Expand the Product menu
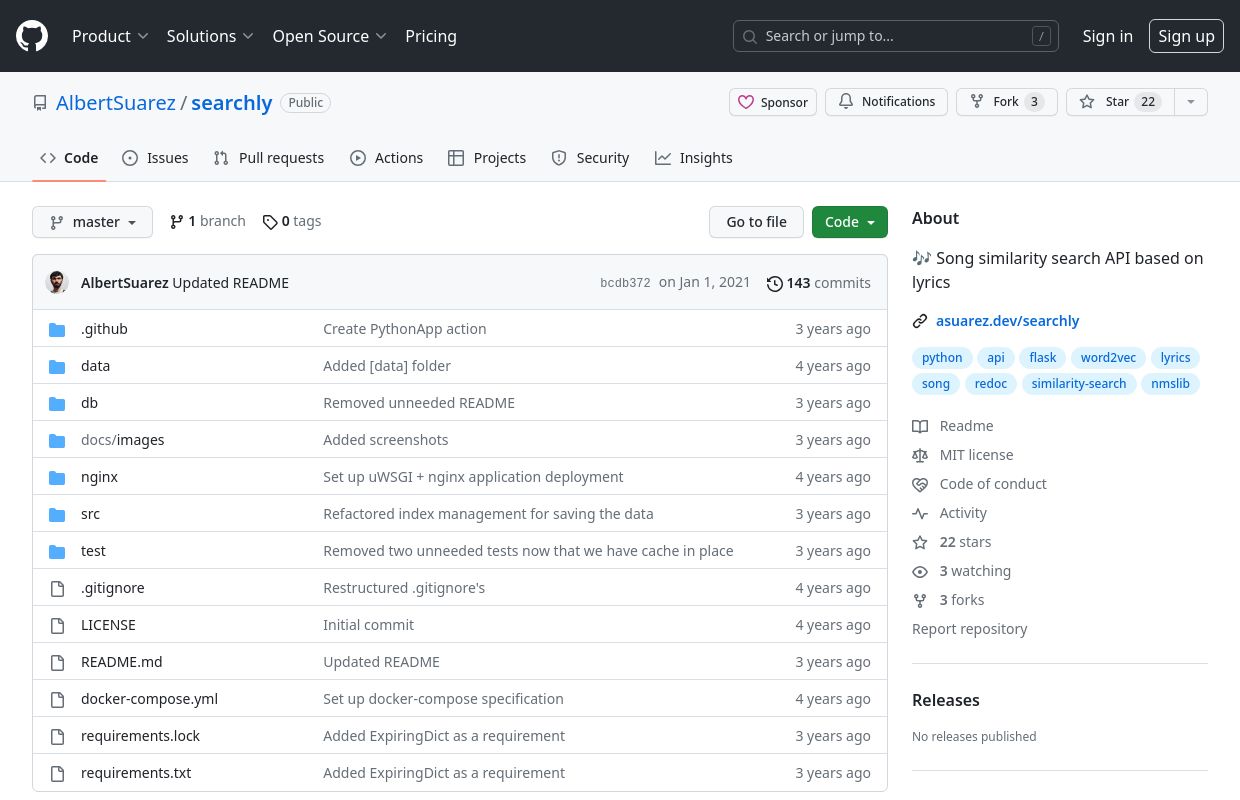 (110, 36)
